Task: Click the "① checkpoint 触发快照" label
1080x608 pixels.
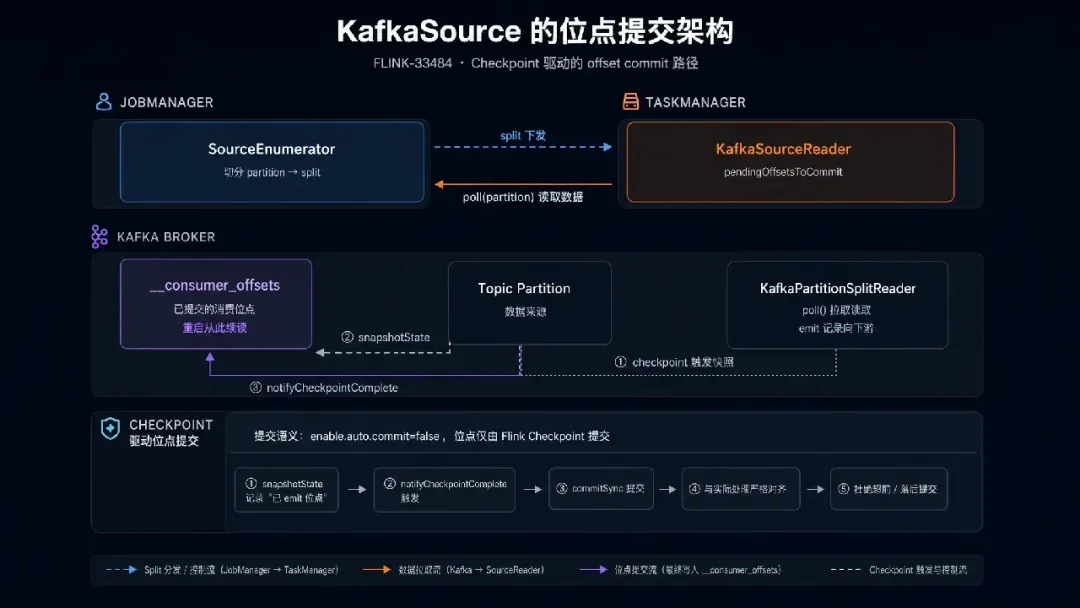Action: pos(674,362)
